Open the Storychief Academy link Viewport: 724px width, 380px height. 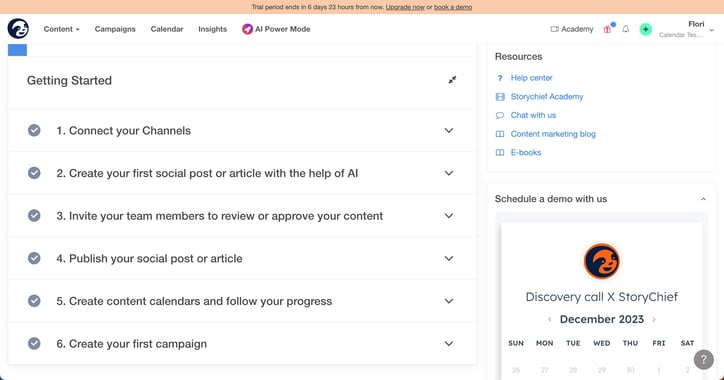click(547, 97)
